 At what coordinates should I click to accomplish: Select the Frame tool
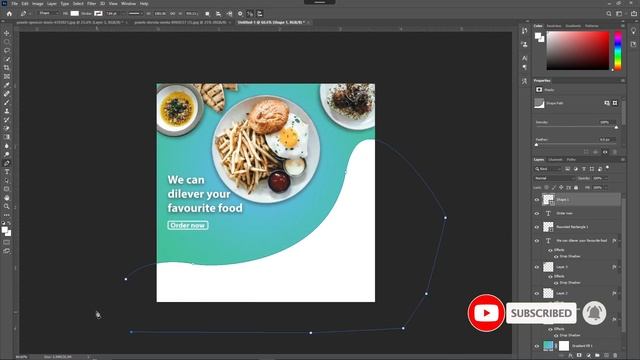(7, 76)
